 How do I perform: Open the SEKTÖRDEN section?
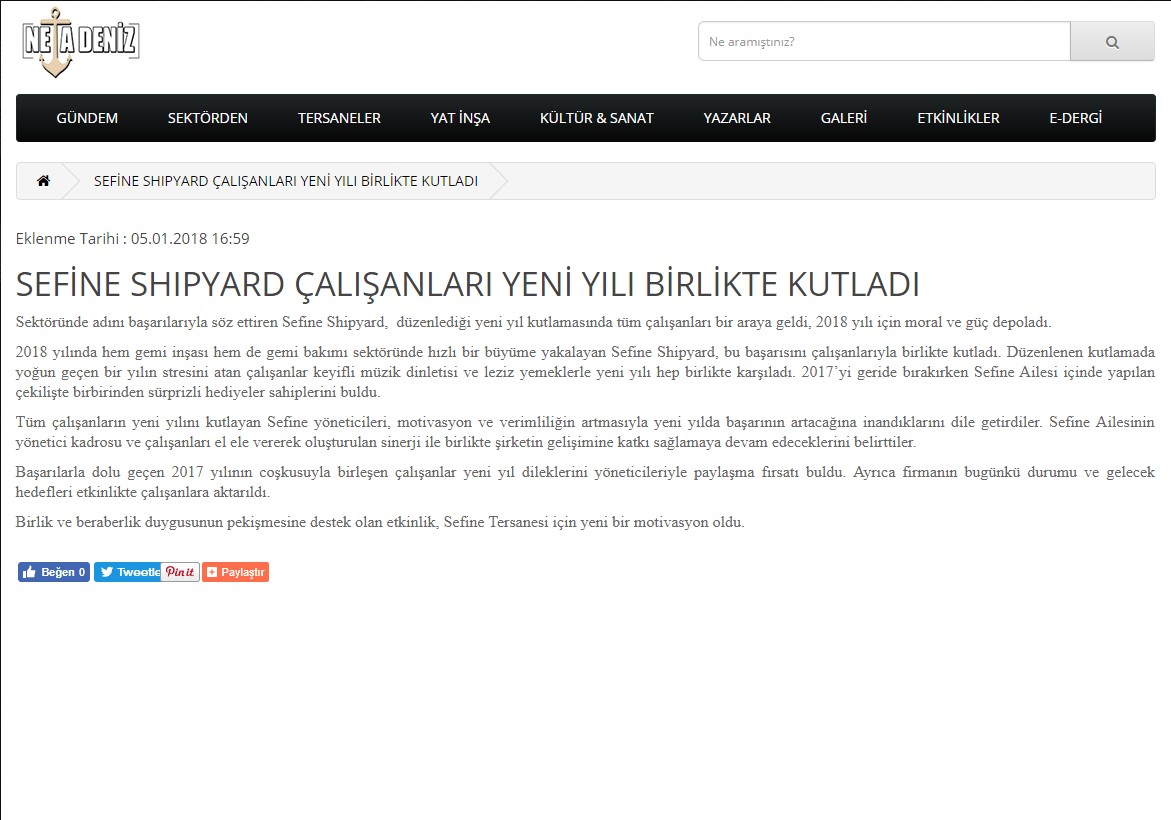pos(208,118)
